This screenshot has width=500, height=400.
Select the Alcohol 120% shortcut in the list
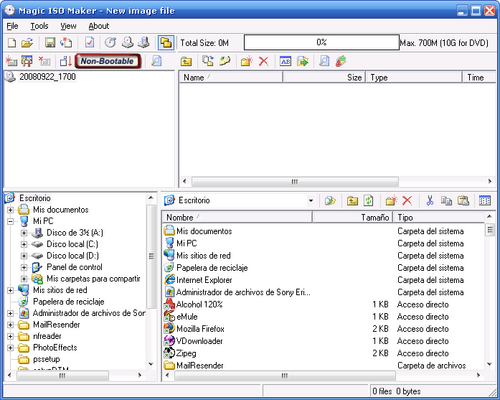tap(199, 305)
